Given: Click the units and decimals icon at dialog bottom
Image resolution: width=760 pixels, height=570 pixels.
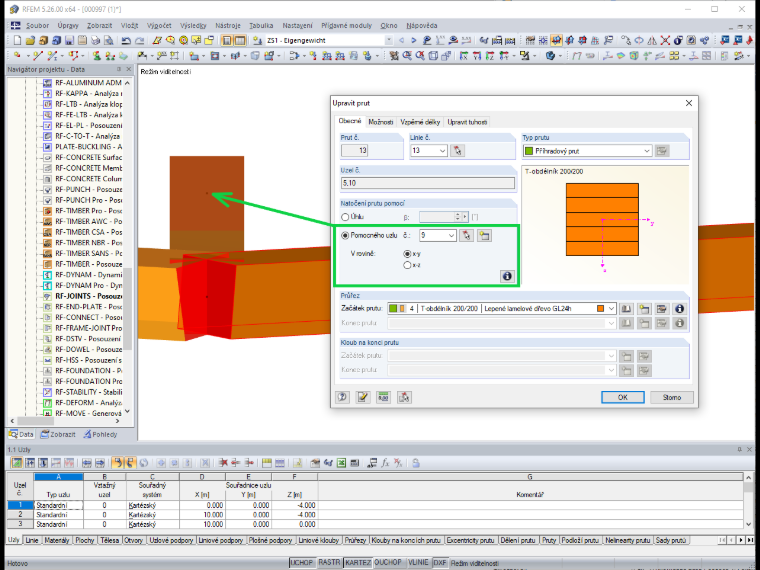Looking at the screenshot, I should (383, 397).
